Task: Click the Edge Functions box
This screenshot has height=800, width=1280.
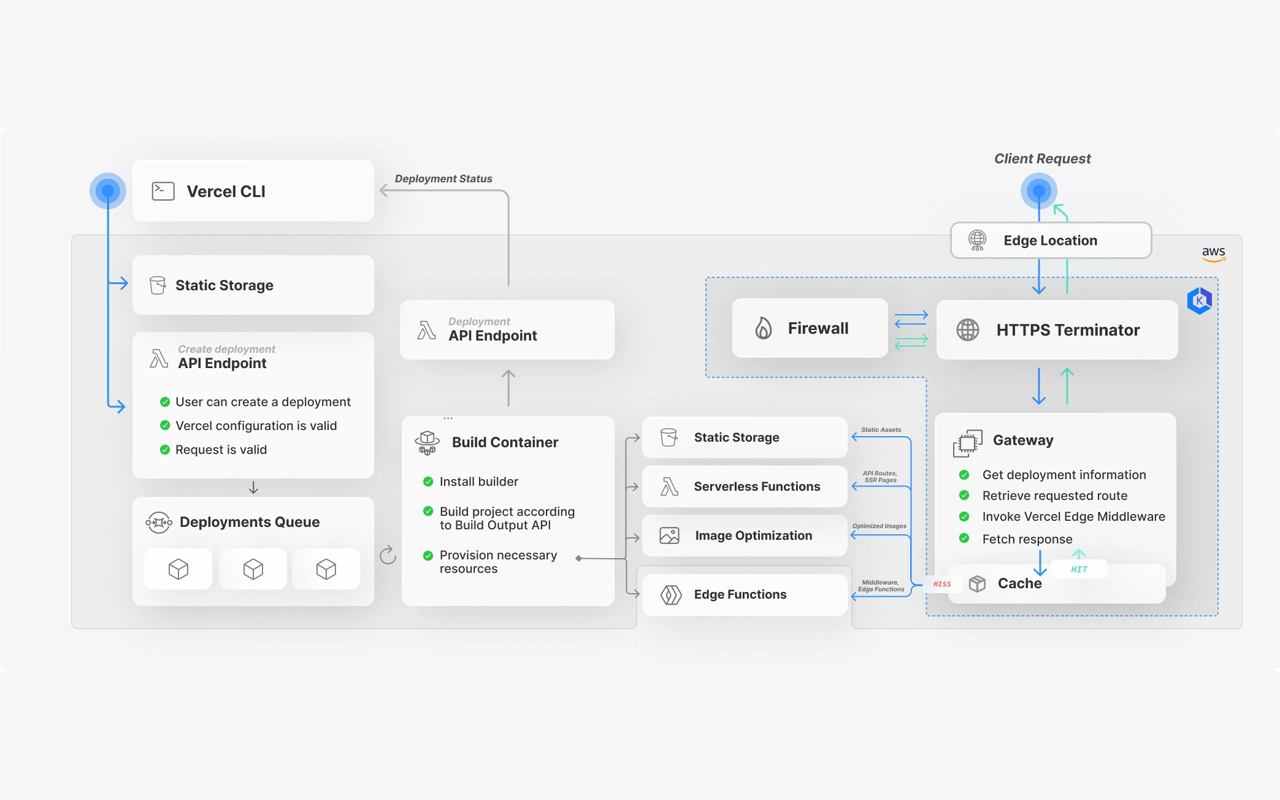Action: (x=745, y=594)
